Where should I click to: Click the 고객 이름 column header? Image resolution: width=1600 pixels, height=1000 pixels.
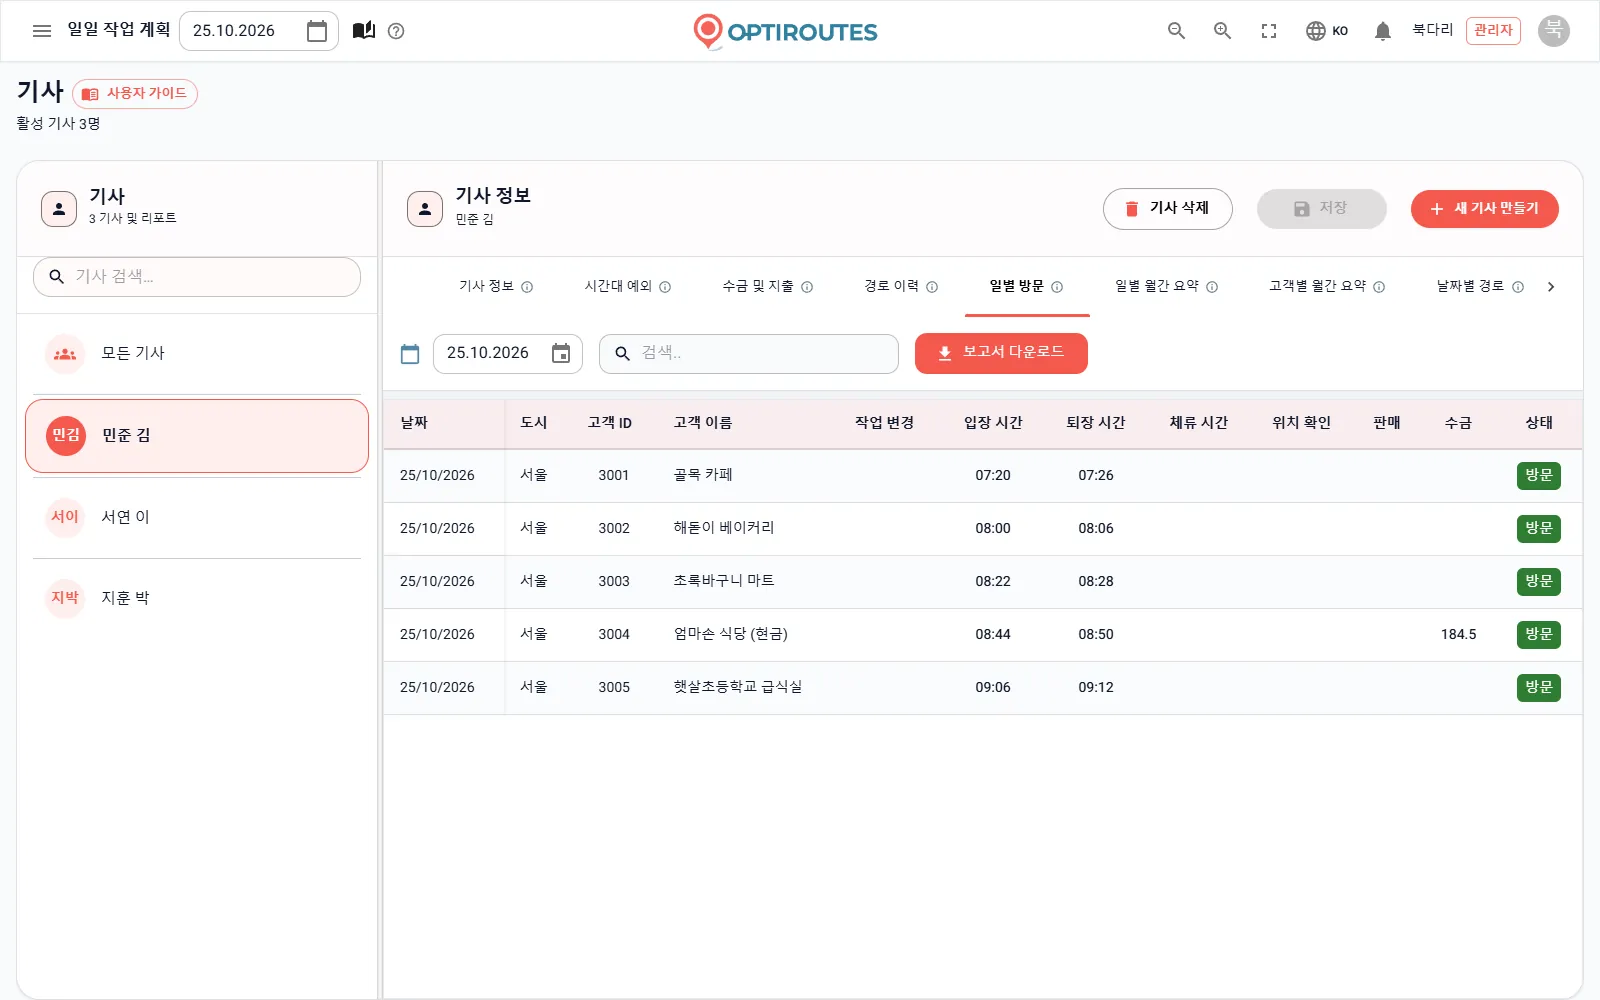coord(703,423)
